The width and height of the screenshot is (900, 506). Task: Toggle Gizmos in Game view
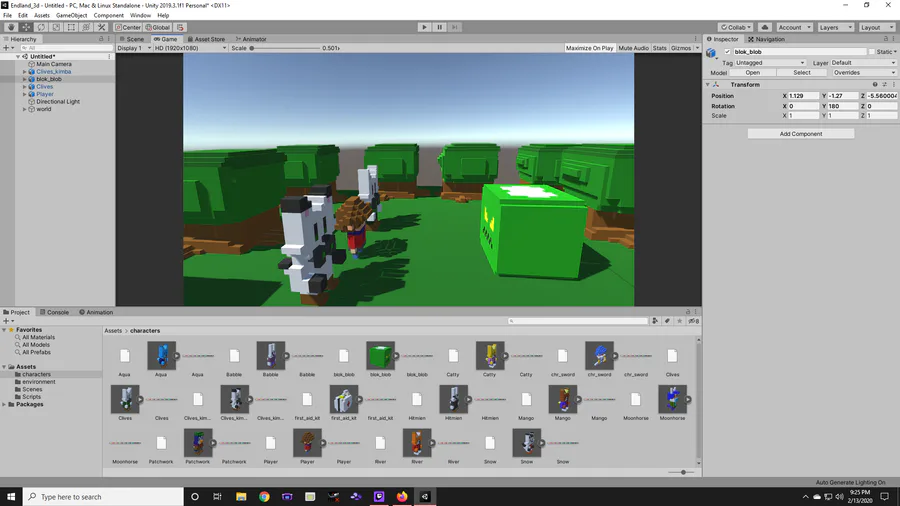(681, 48)
